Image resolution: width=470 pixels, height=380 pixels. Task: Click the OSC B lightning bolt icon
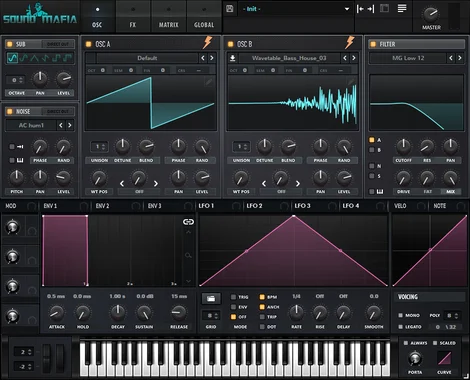click(349, 43)
